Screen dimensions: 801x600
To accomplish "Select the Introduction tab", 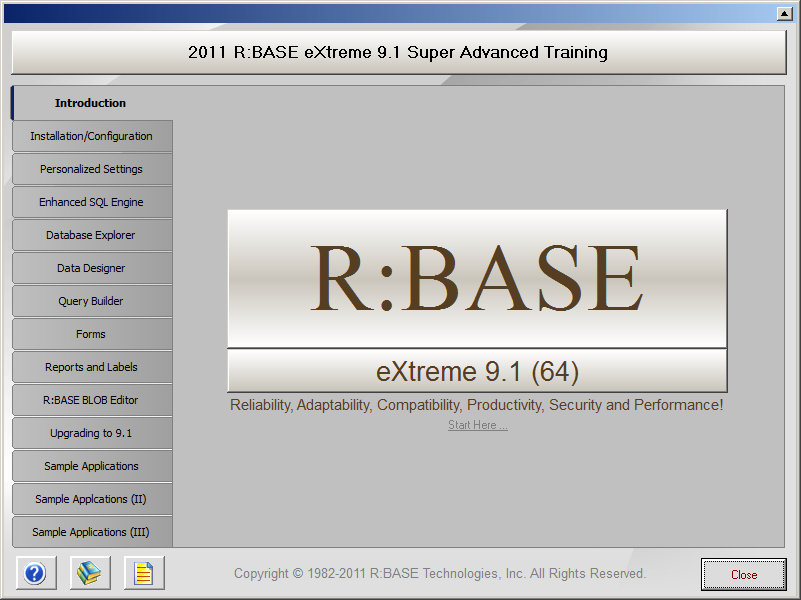I will (91, 103).
